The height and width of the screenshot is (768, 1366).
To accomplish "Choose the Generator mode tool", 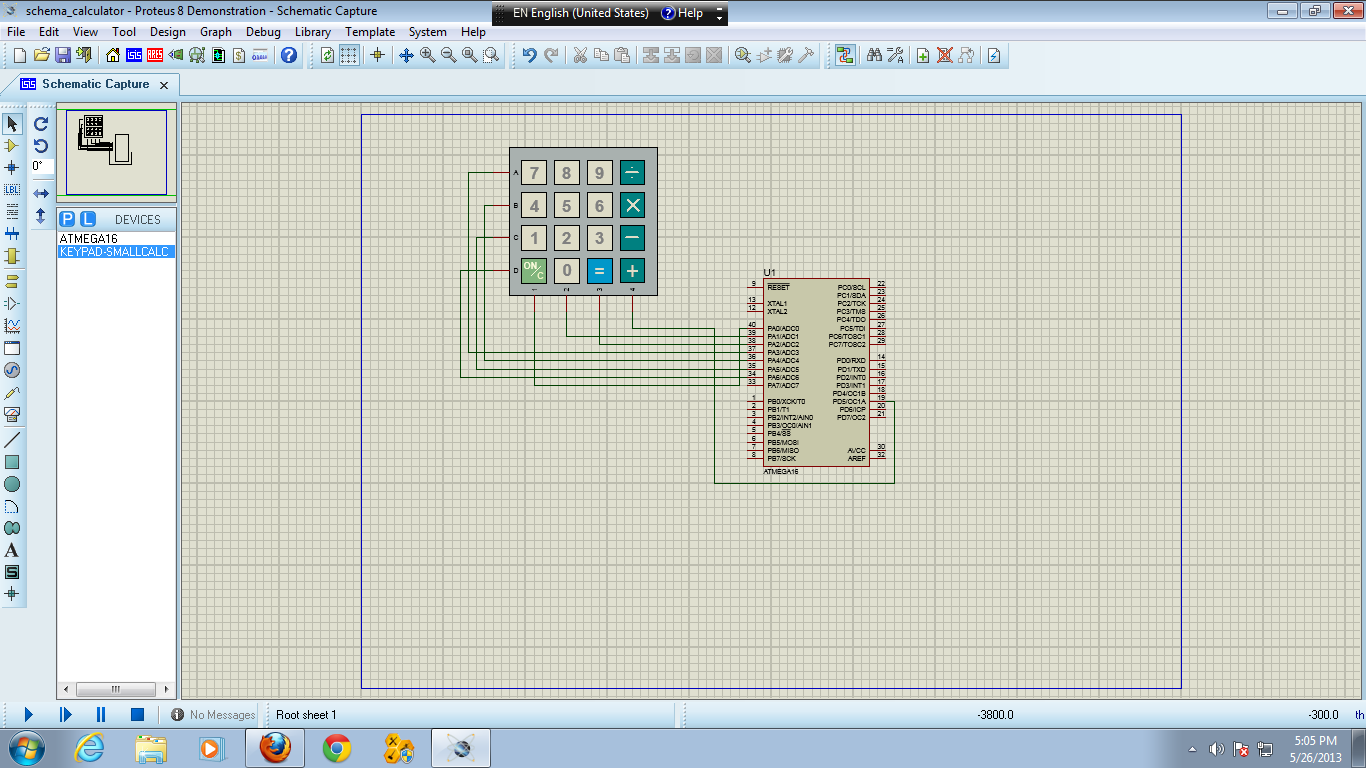I will [12, 370].
